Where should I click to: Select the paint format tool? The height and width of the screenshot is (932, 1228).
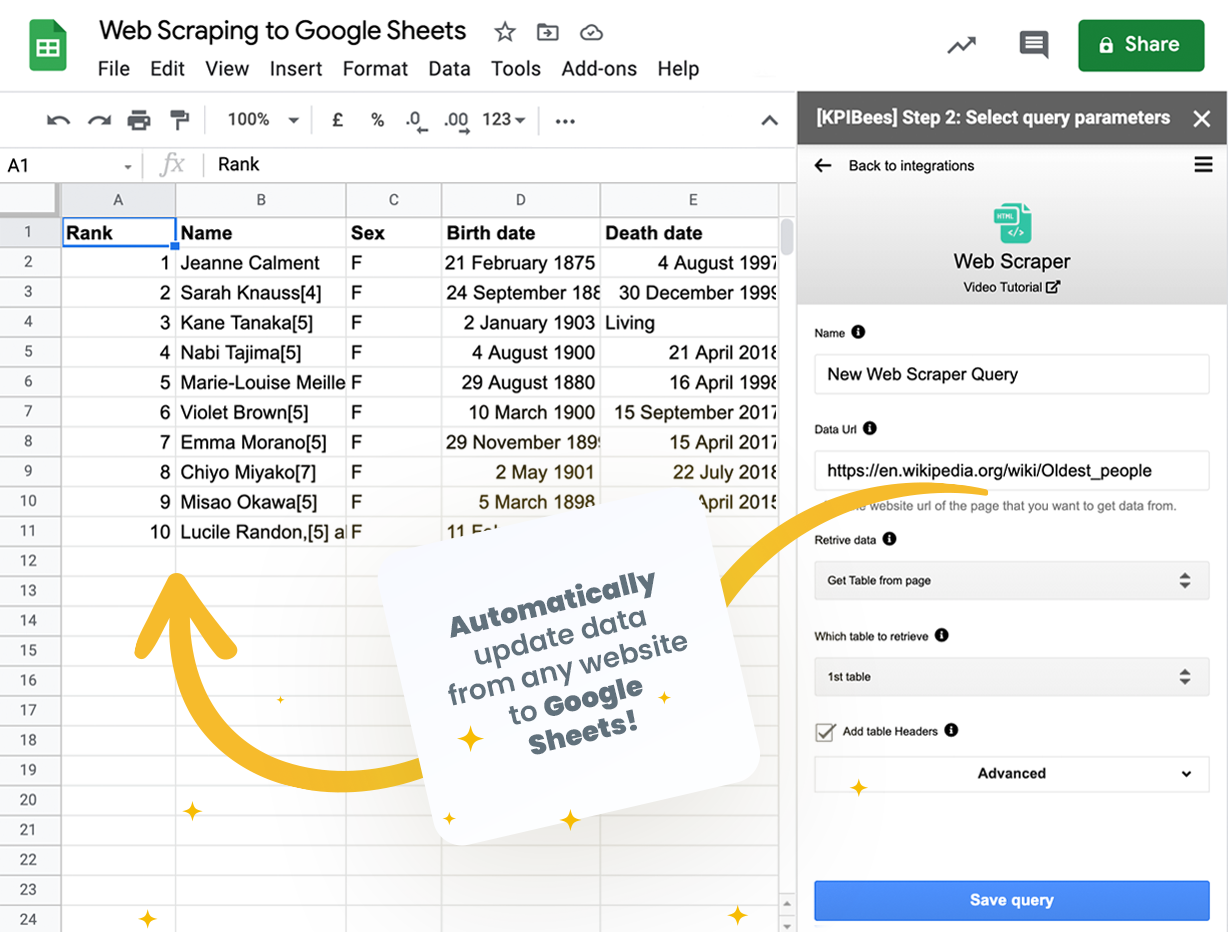180,120
